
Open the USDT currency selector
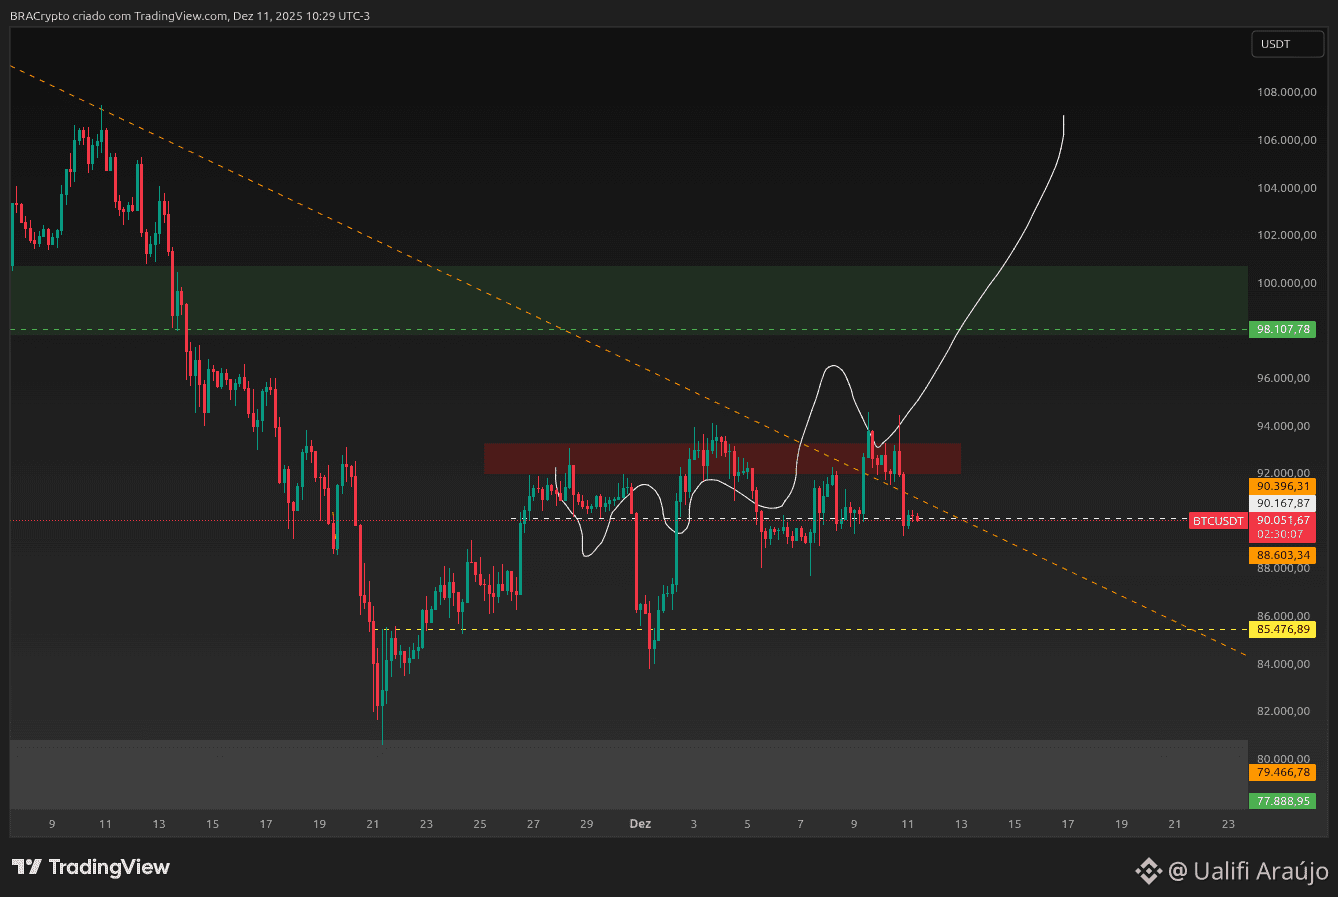1288,44
